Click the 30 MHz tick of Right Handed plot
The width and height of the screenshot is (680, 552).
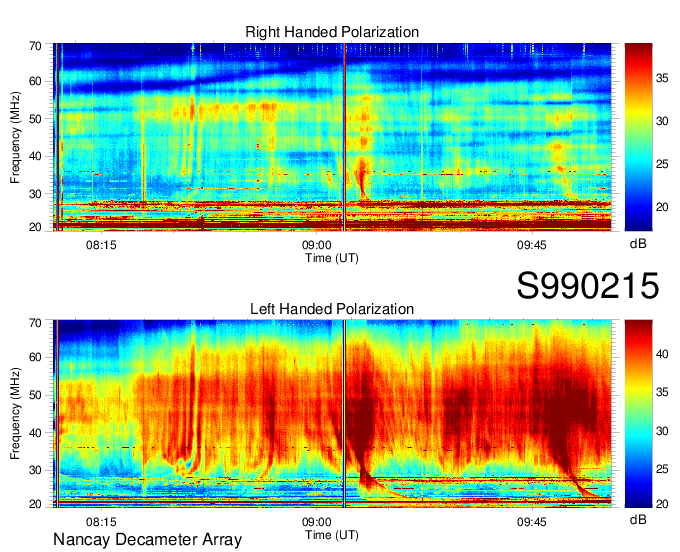(x=36, y=194)
